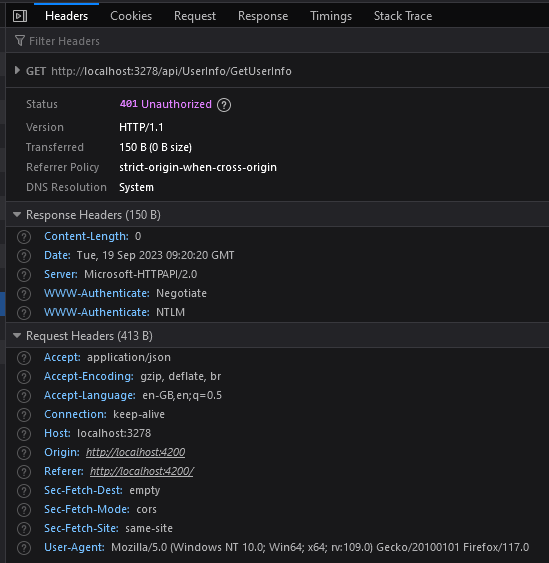549x563 pixels.
Task: Select the Sec-Fetch-Dest empty value
Action: click(145, 490)
